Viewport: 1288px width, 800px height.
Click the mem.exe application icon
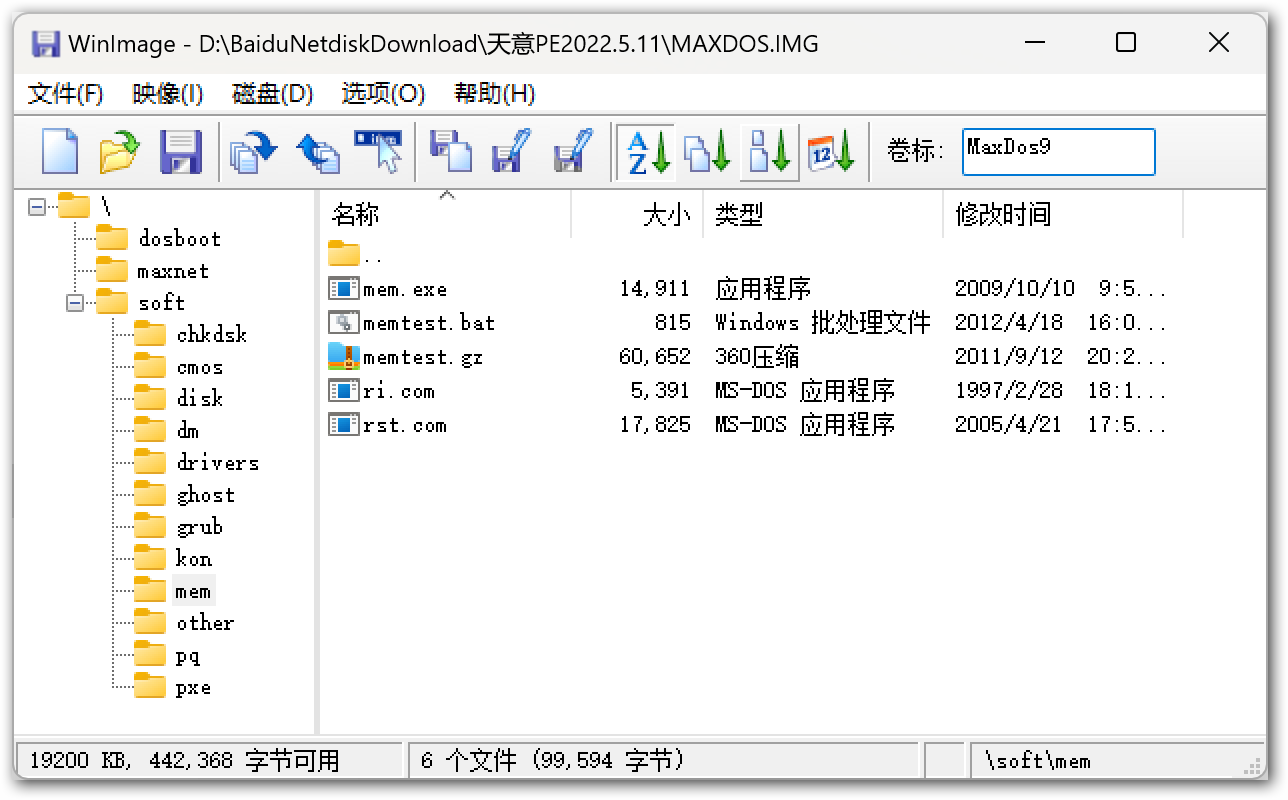point(344,289)
